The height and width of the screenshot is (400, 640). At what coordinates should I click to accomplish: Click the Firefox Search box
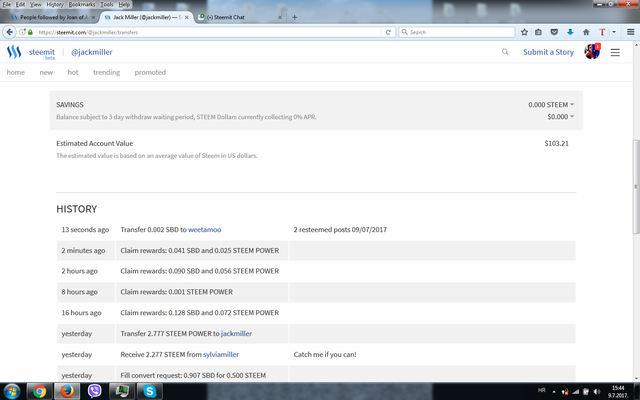click(x=457, y=32)
